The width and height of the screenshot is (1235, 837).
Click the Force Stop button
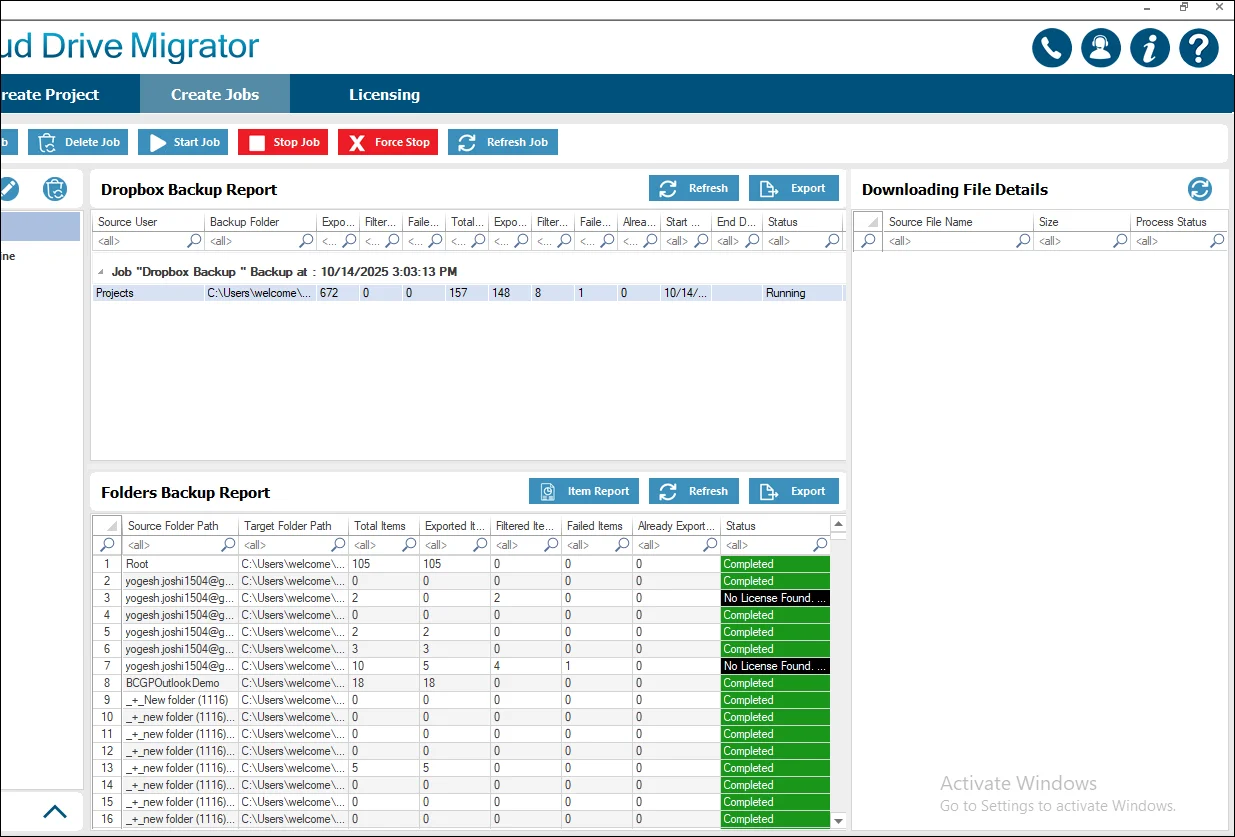click(x=388, y=142)
